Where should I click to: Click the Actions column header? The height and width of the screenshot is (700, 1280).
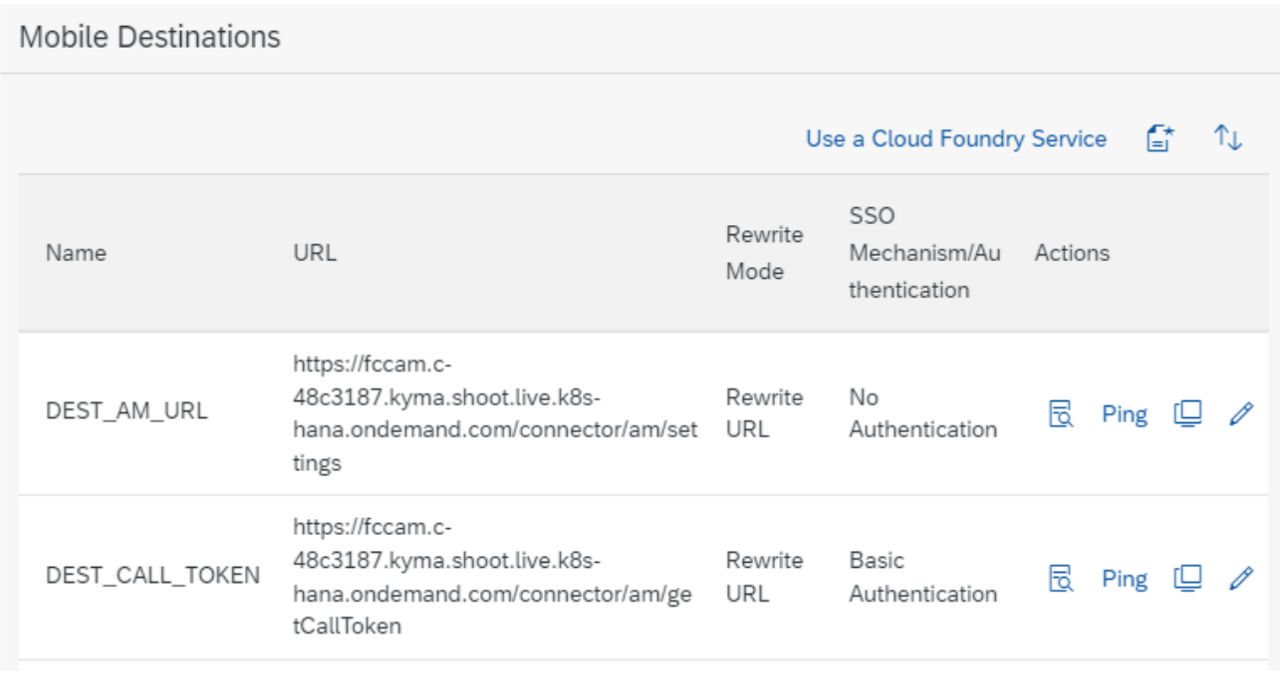[1072, 253]
